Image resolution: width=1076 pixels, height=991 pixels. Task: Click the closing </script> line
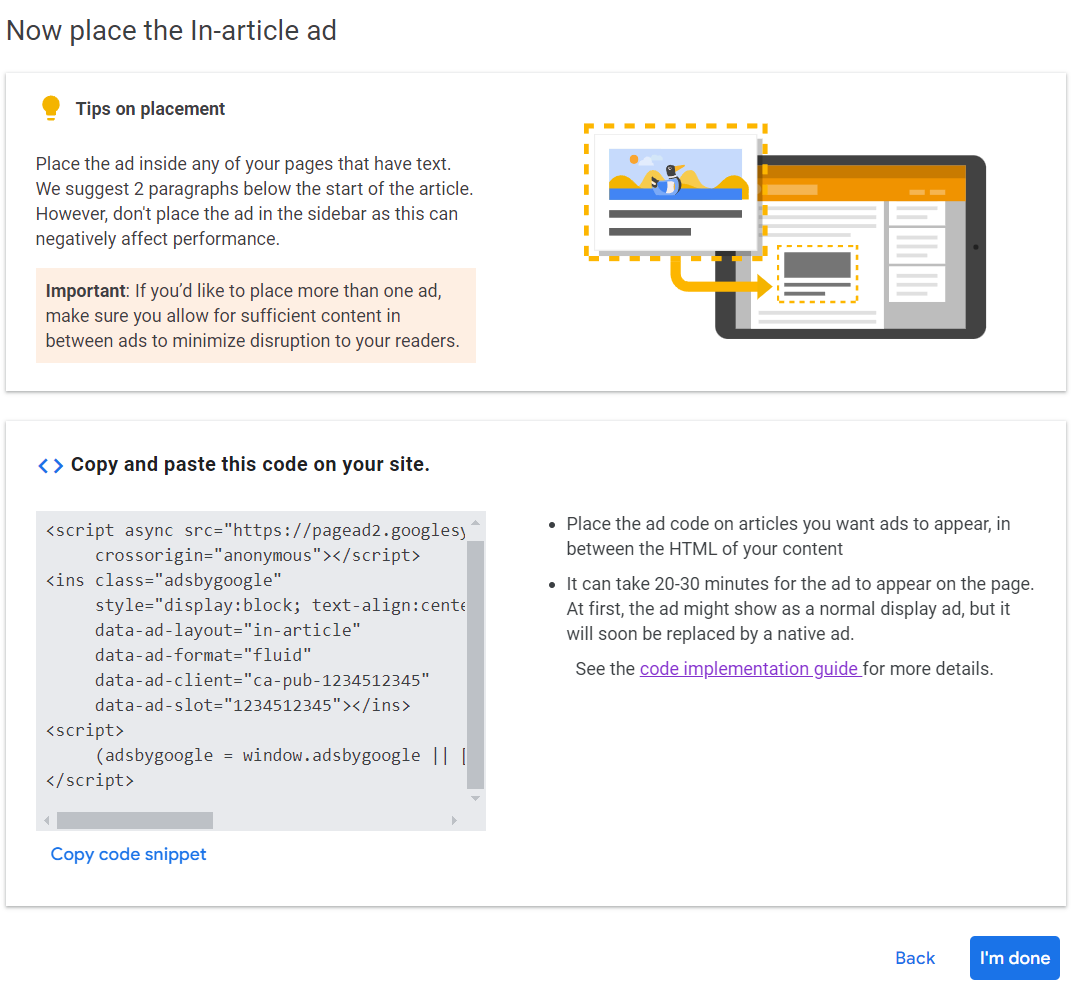pos(90,780)
